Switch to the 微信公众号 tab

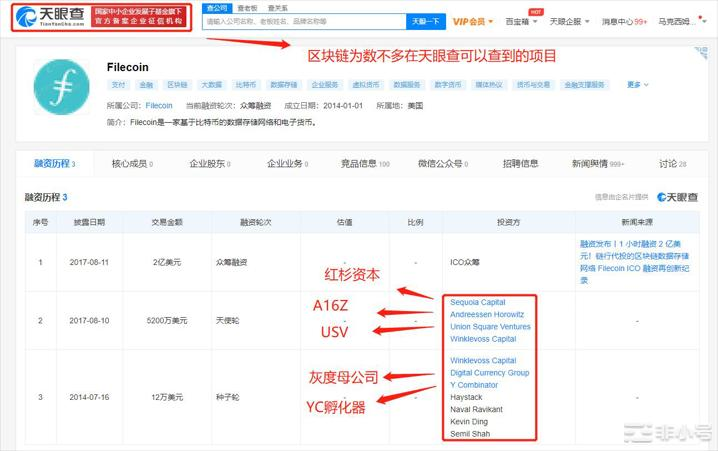pyautogui.click(x=443, y=163)
